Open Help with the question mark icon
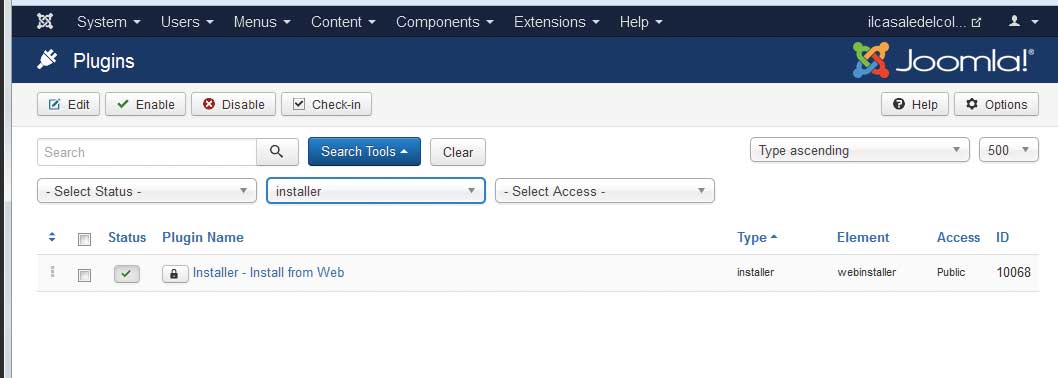 pyautogui.click(x=914, y=105)
